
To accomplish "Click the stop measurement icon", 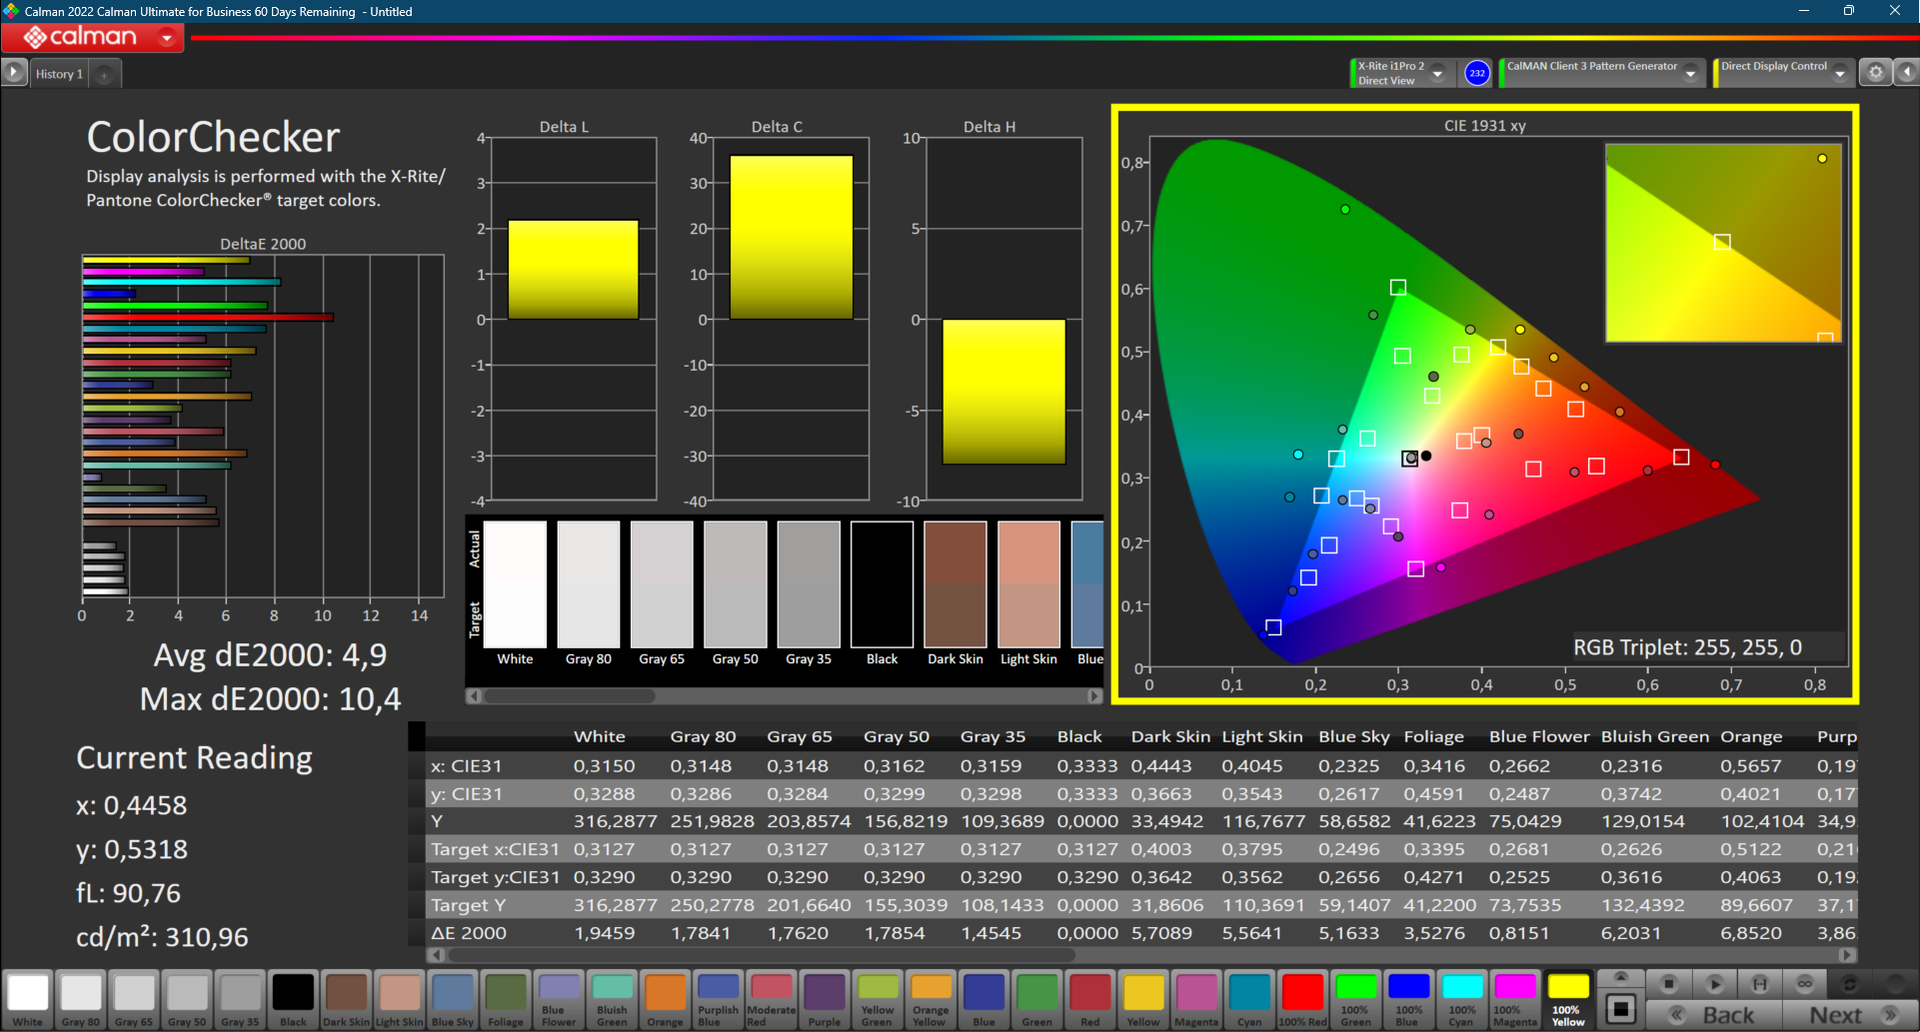I will [1668, 984].
